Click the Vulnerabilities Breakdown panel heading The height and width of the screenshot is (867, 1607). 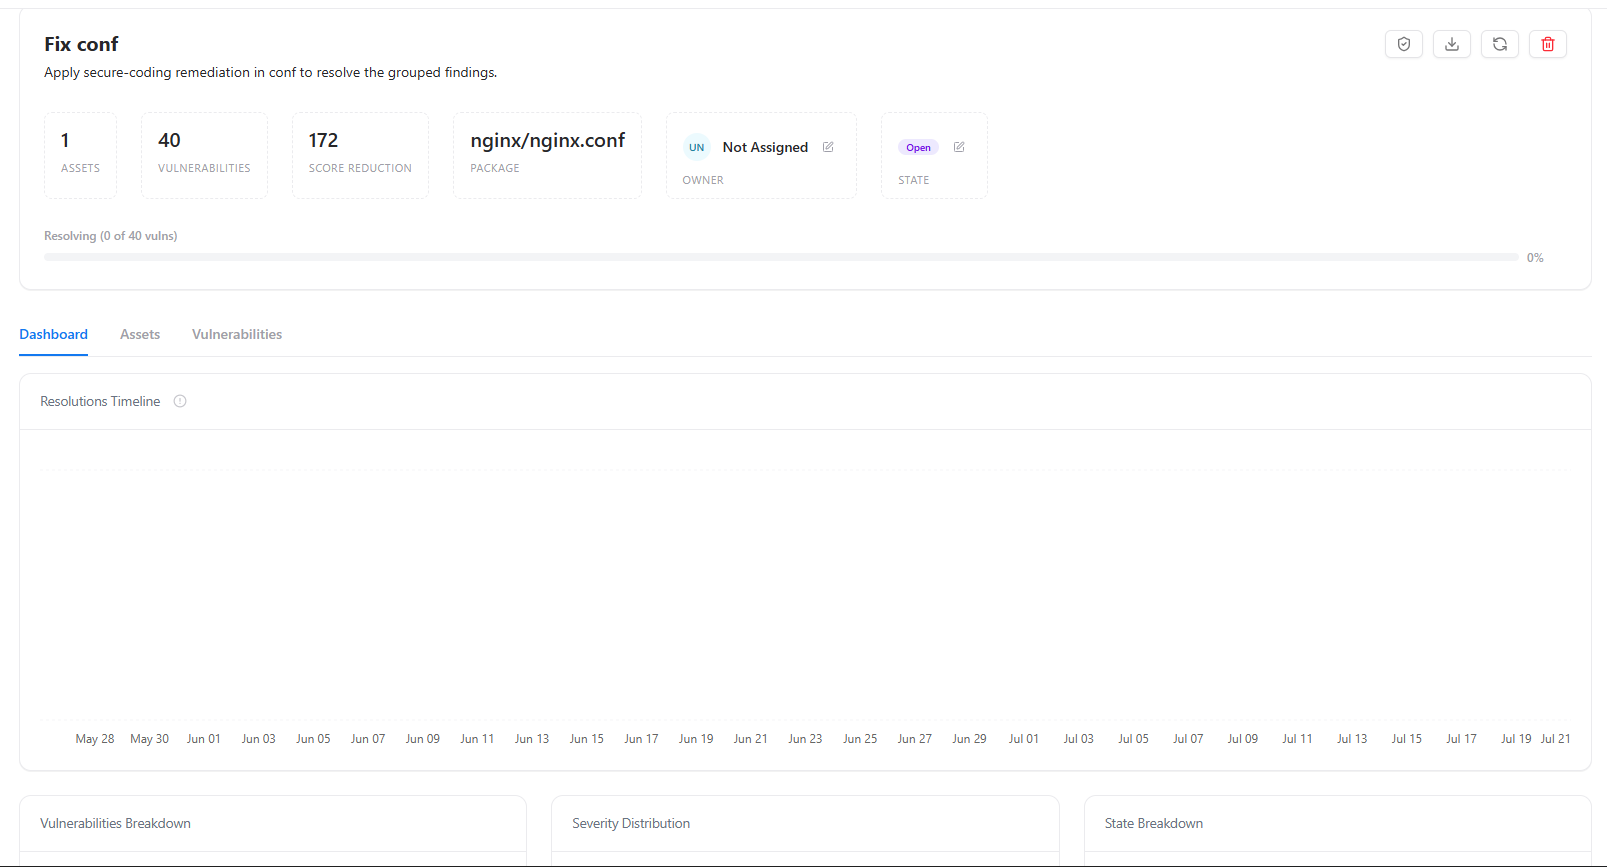coord(115,823)
